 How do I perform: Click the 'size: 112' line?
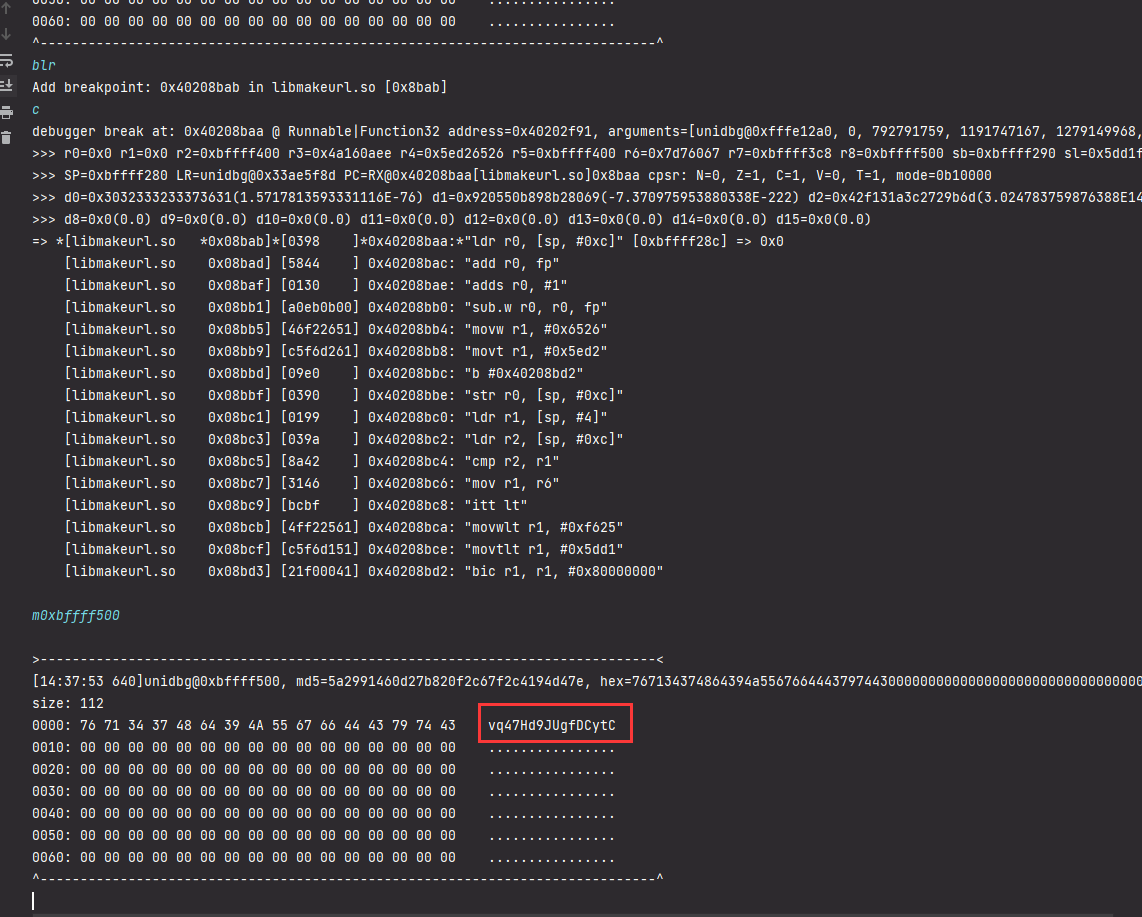tap(68, 704)
